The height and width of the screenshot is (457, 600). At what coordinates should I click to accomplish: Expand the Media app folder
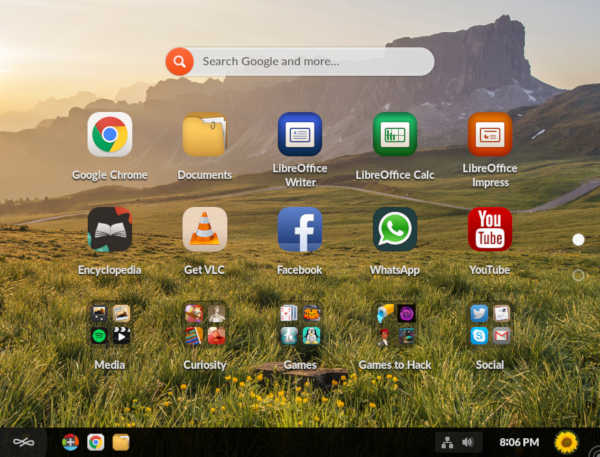109,324
